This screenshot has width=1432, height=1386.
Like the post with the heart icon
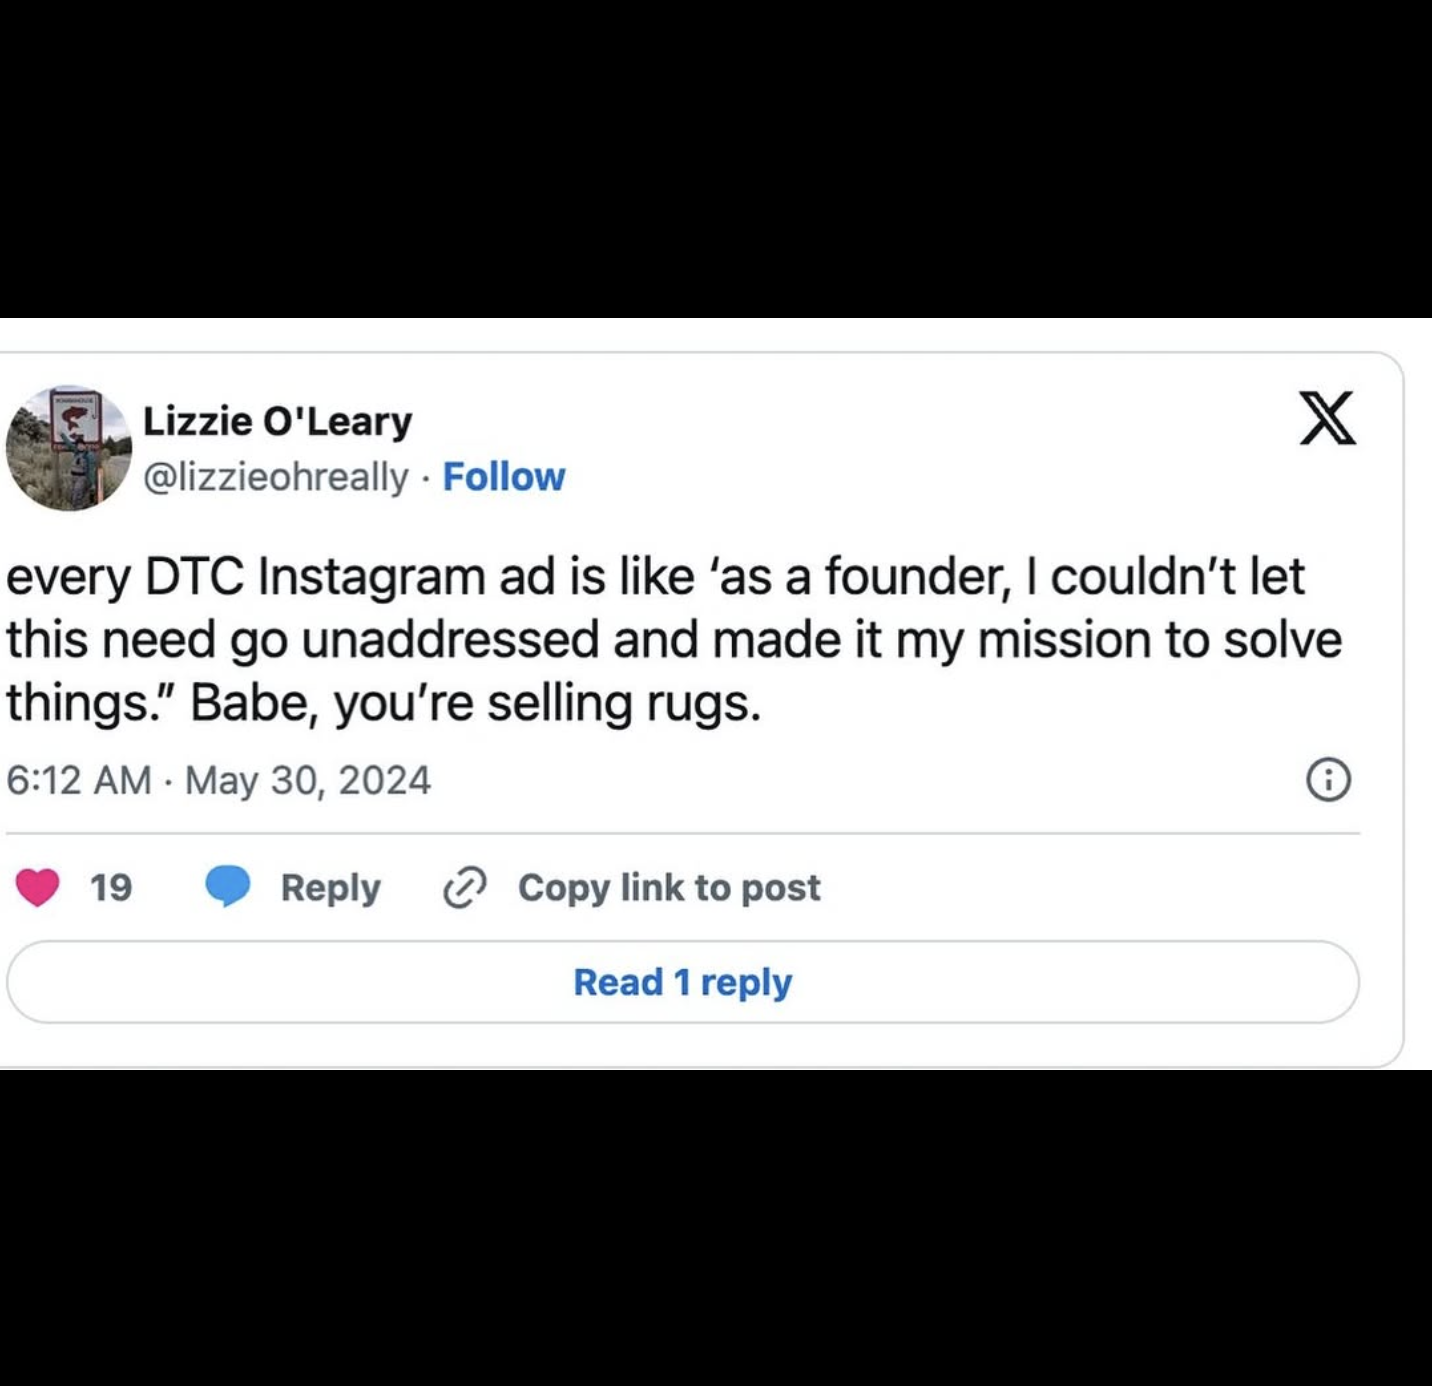[x=37, y=887]
